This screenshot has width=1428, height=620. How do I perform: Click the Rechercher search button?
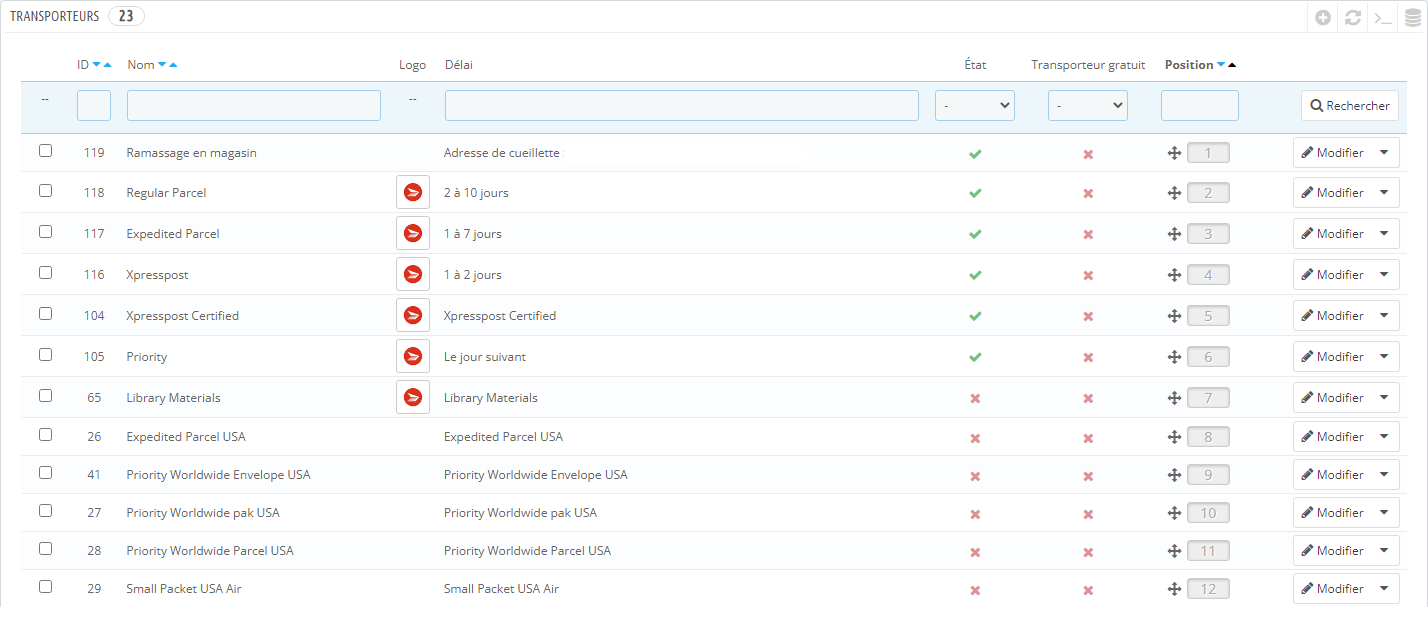point(1350,106)
